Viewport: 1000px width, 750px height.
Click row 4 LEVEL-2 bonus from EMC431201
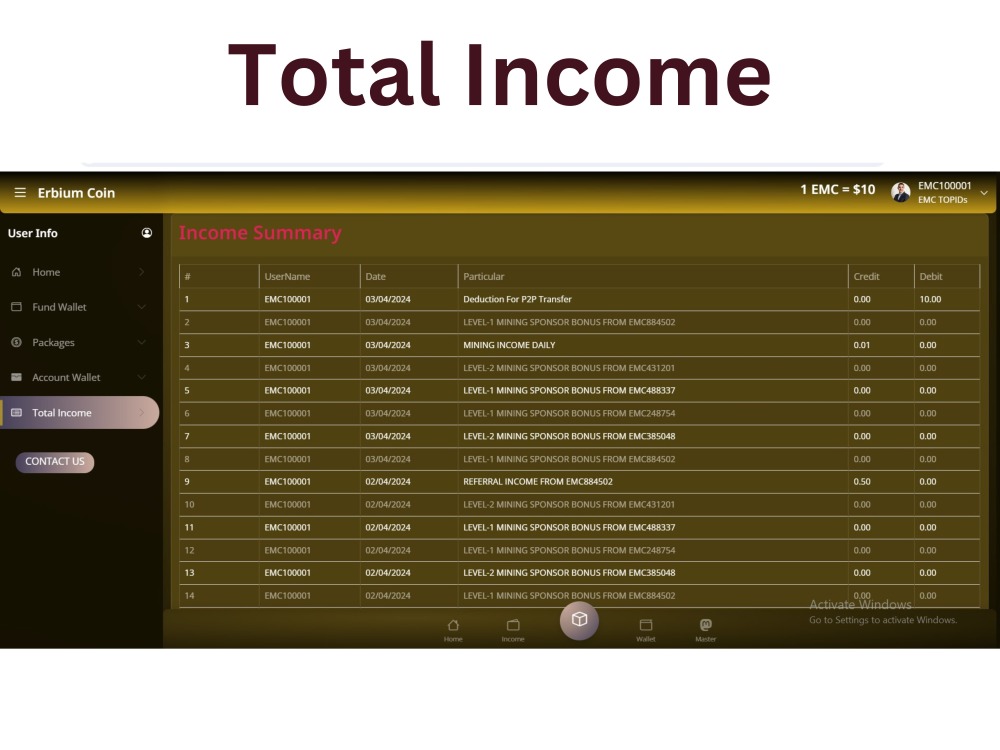click(569, 368)
